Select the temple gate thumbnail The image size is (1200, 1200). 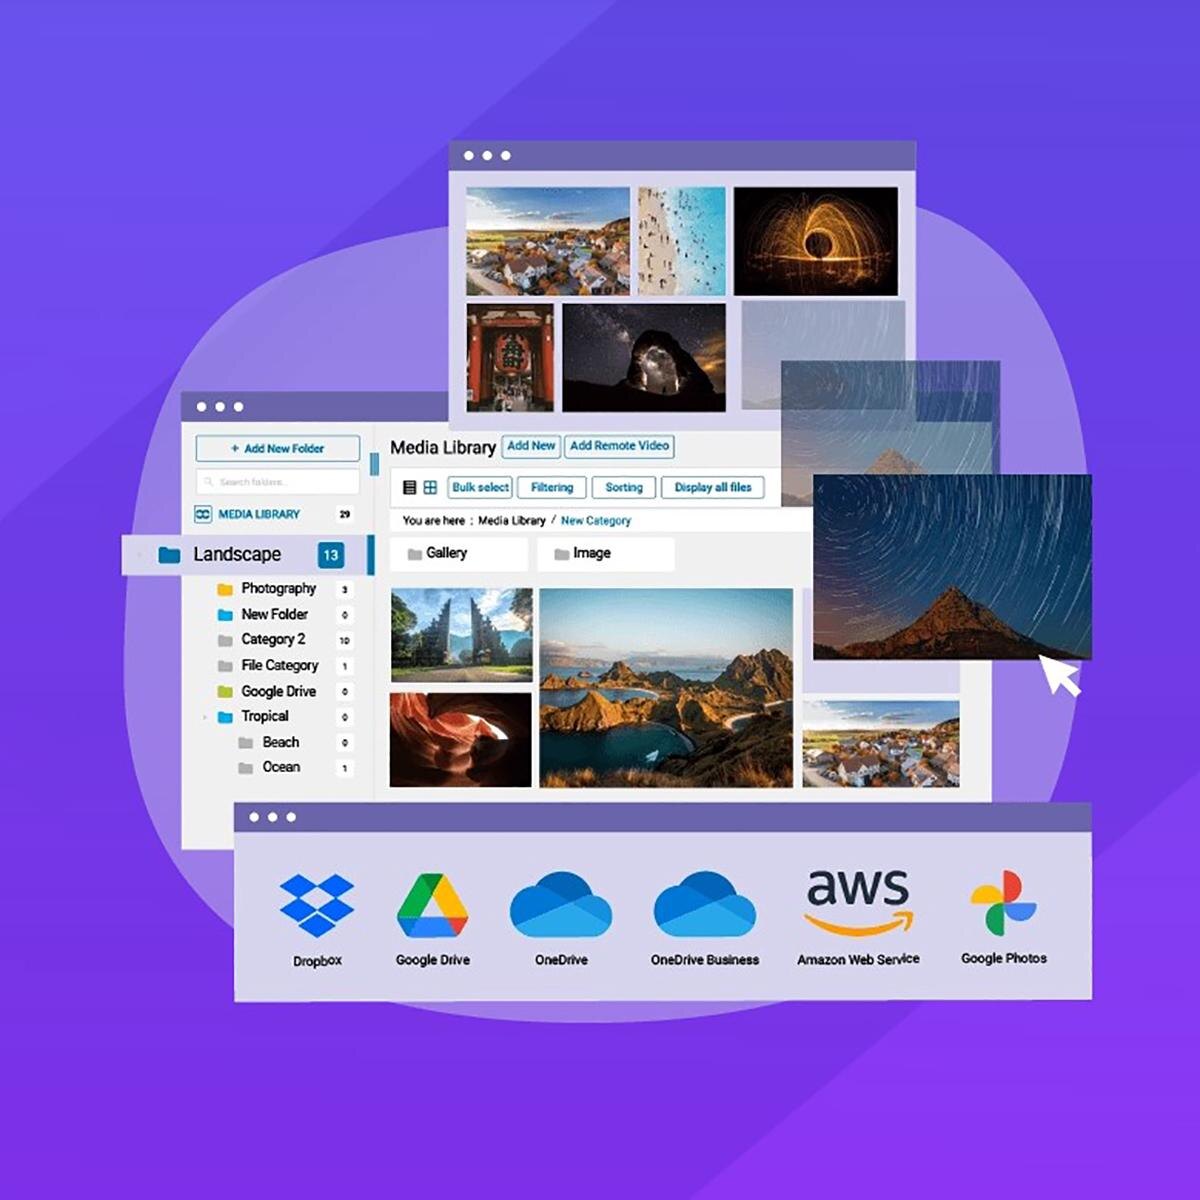[x=461, y=635]
